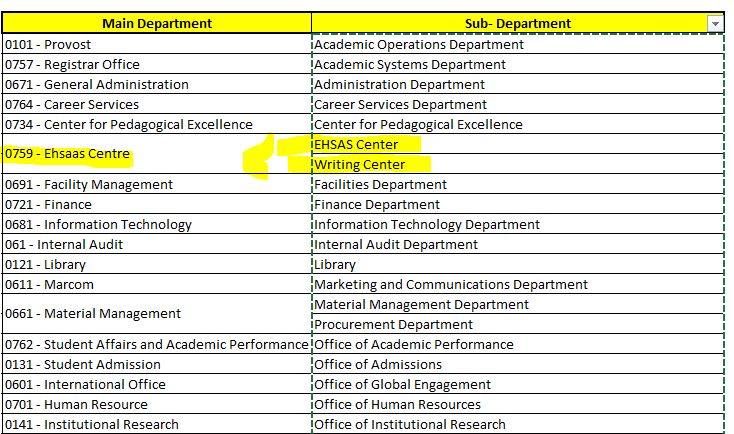Image resolution: width=734 pixels, height=434 pixels.
Task: Select the 0757 - Registrar Office cell
Action: coord(157,64)
